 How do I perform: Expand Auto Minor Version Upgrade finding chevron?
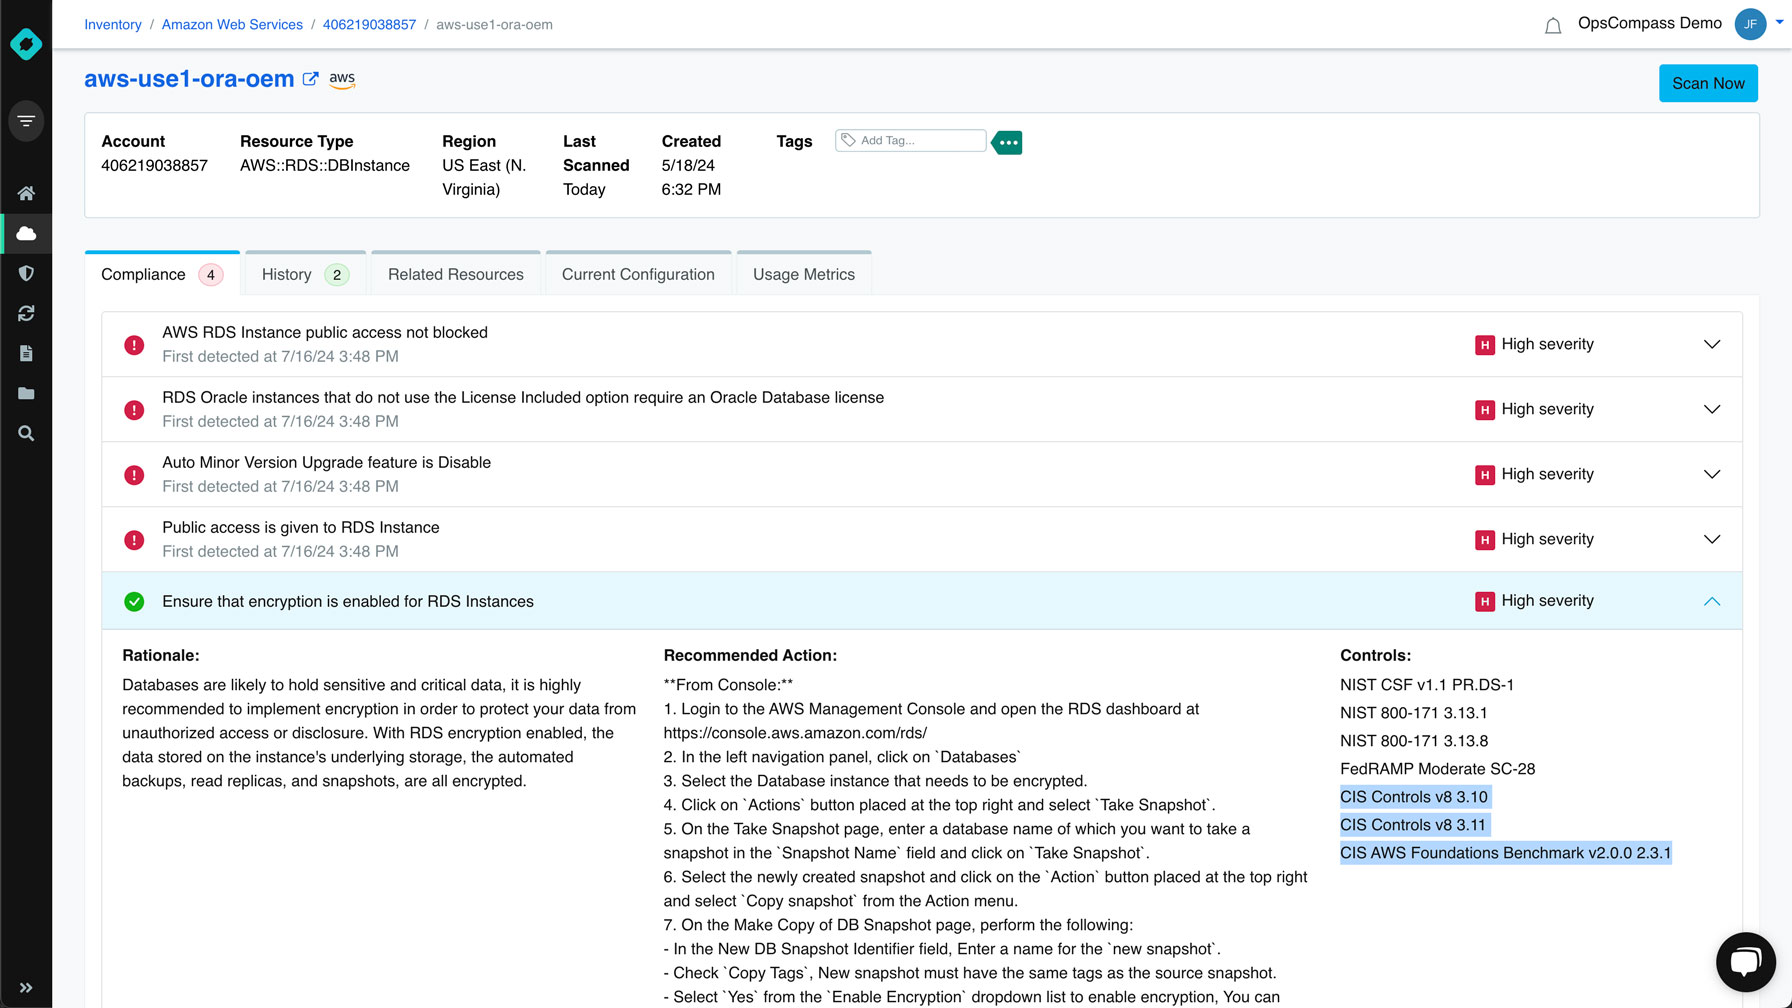tap(1712, 474)
